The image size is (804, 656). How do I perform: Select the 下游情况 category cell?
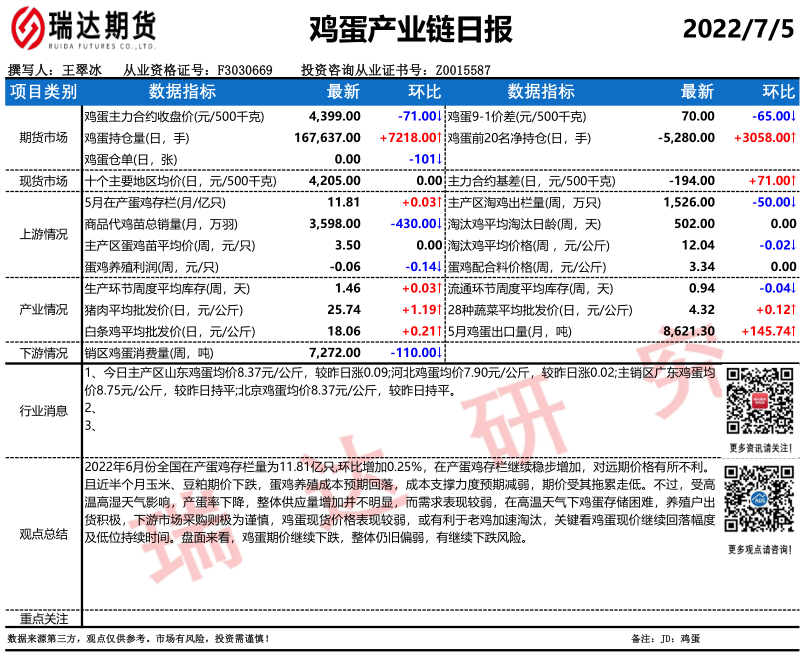click(42, 353)
